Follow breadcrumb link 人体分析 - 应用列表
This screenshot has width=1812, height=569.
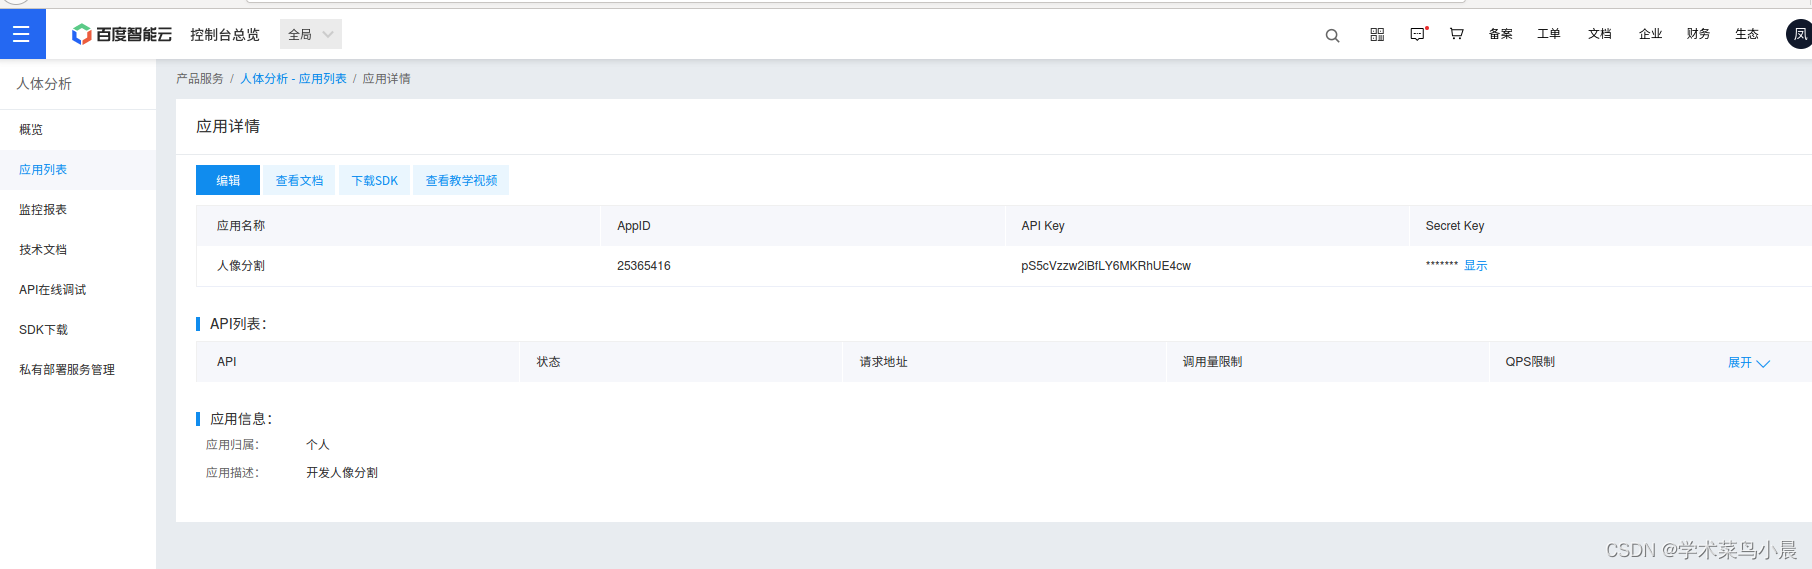[293, 79]
